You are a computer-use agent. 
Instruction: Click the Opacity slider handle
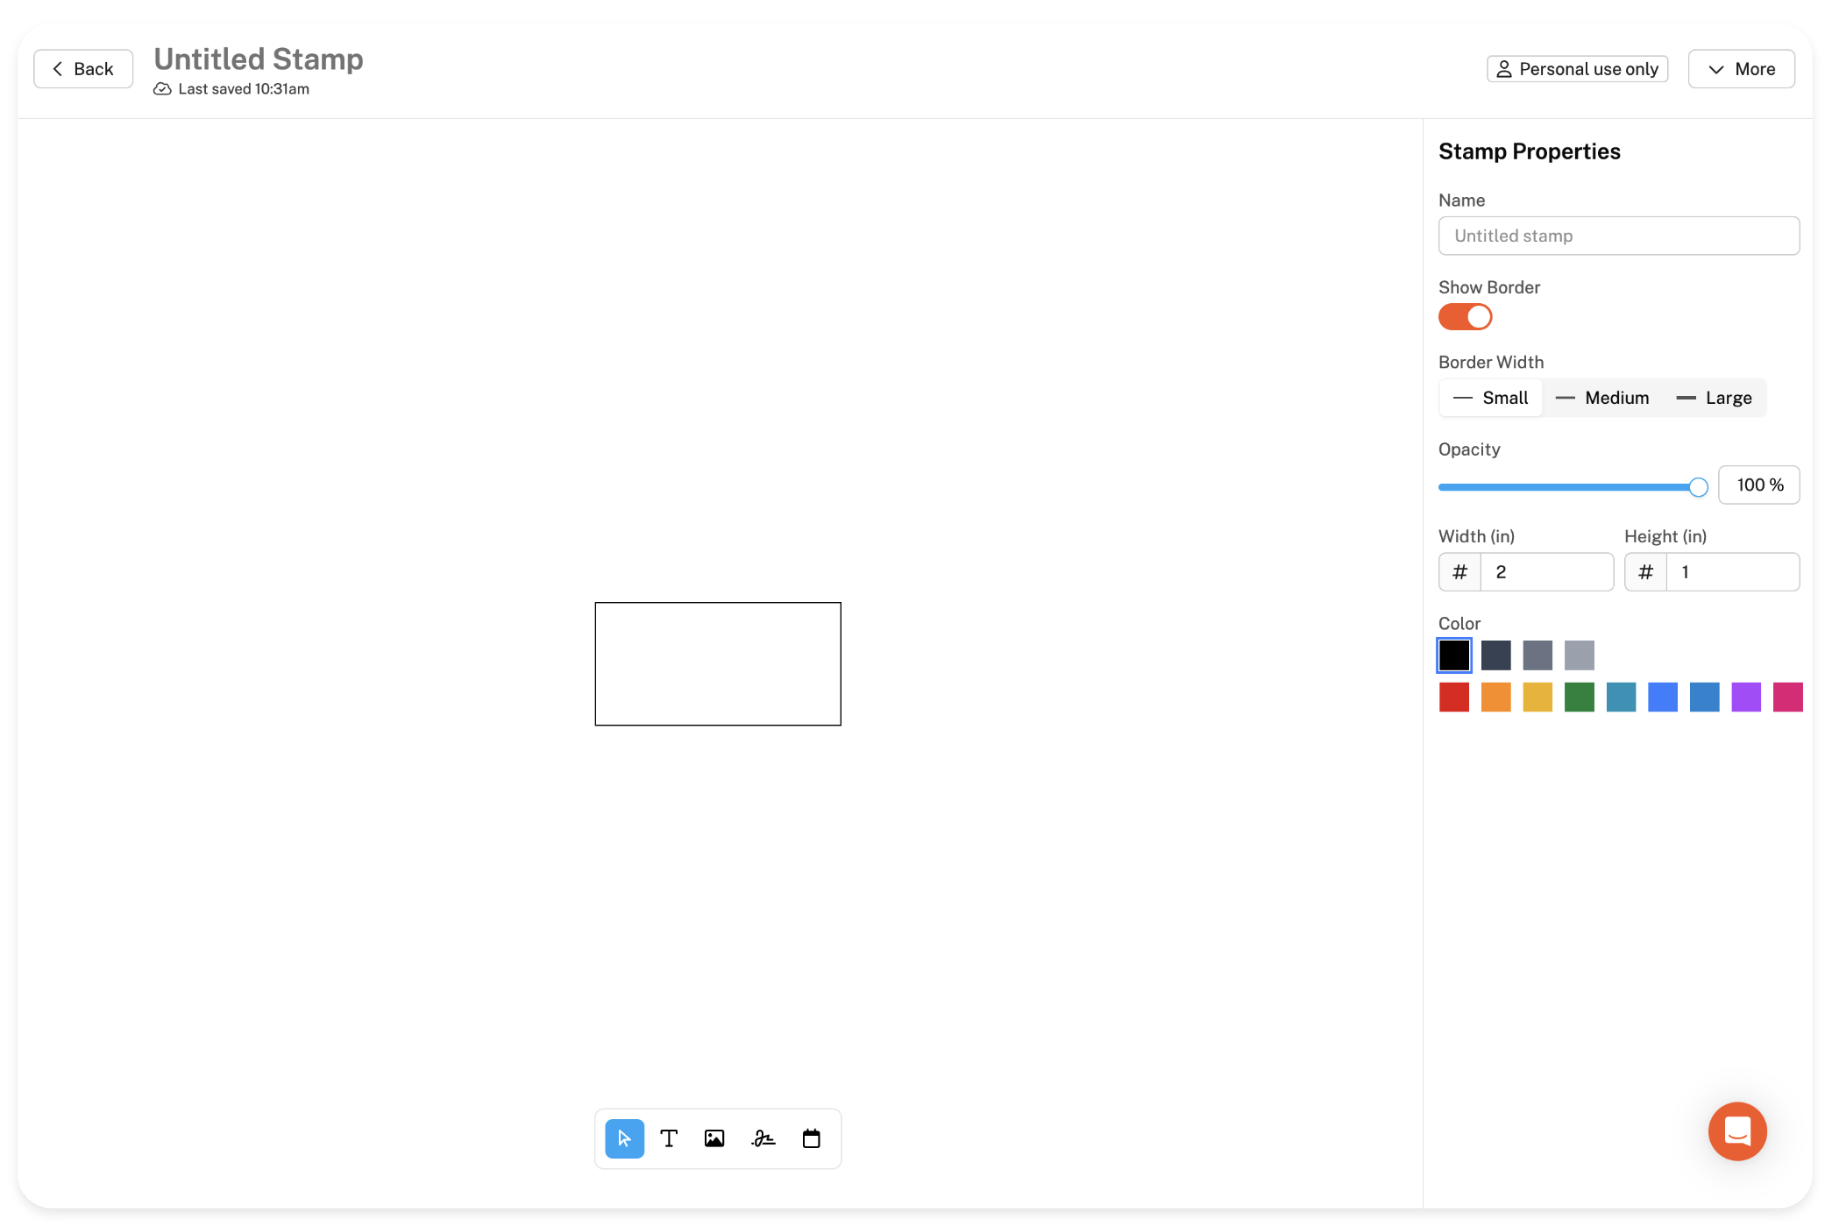[1698, 487]
